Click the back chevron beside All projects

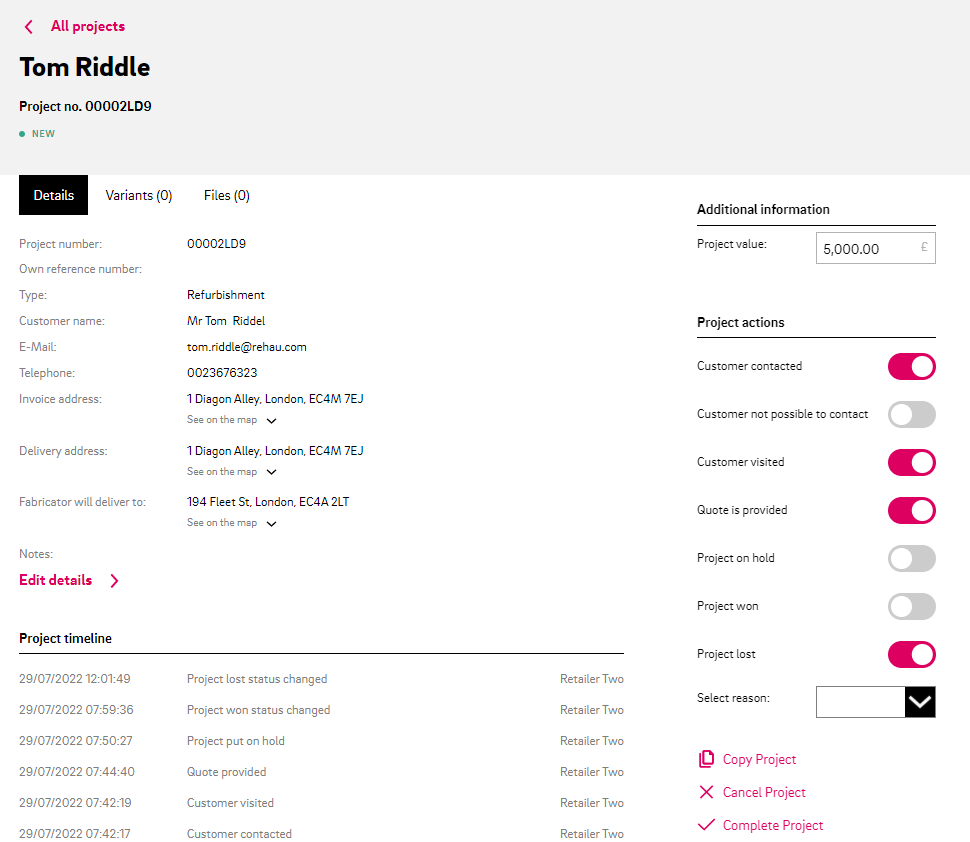(29, 27)
